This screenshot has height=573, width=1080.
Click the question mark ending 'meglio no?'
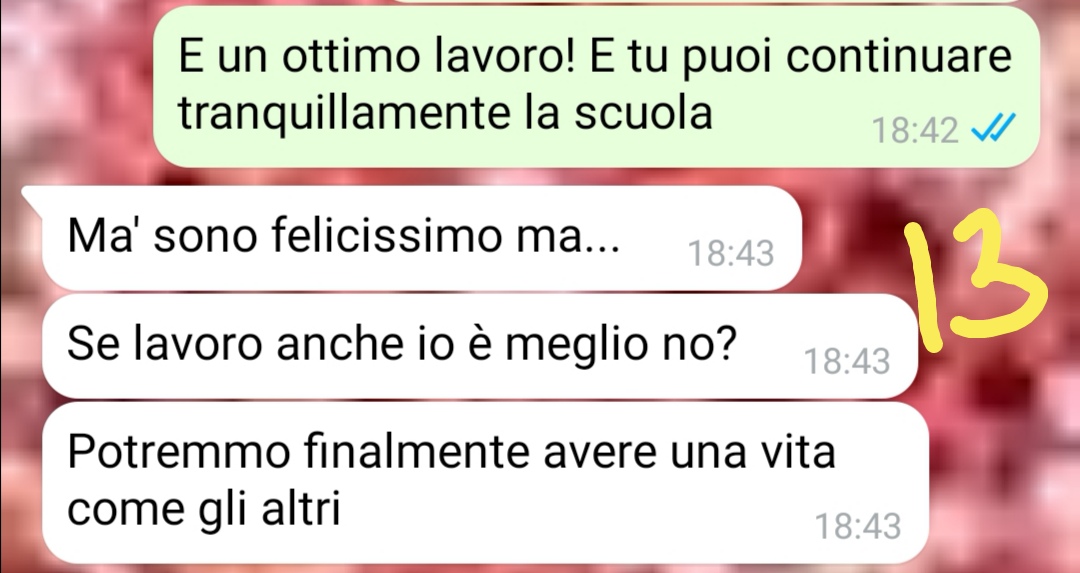click(725, 342)
